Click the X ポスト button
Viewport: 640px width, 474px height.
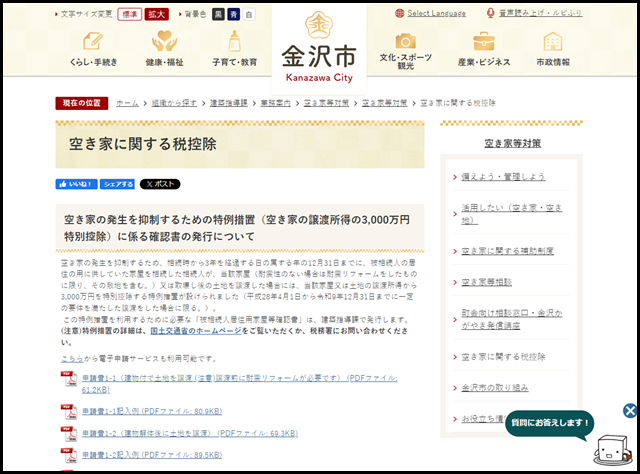(x=160, y=184)
